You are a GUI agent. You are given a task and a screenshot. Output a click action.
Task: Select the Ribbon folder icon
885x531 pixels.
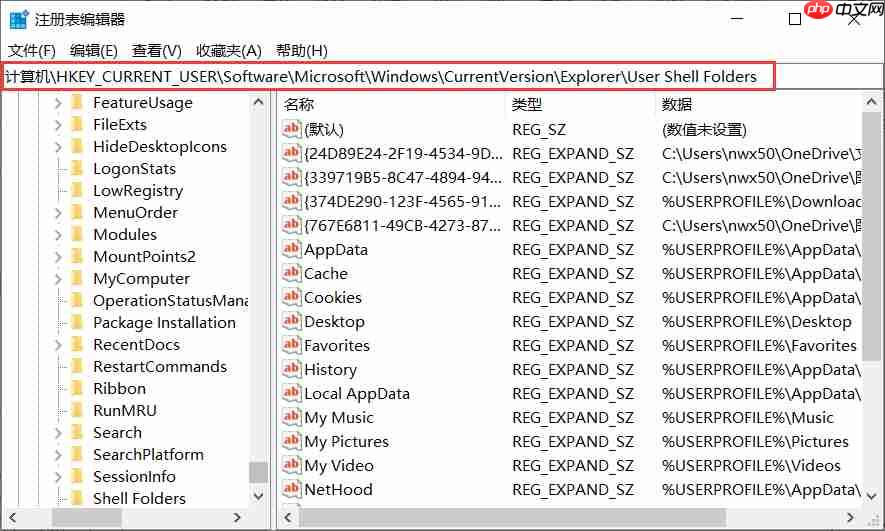(78, 389)
